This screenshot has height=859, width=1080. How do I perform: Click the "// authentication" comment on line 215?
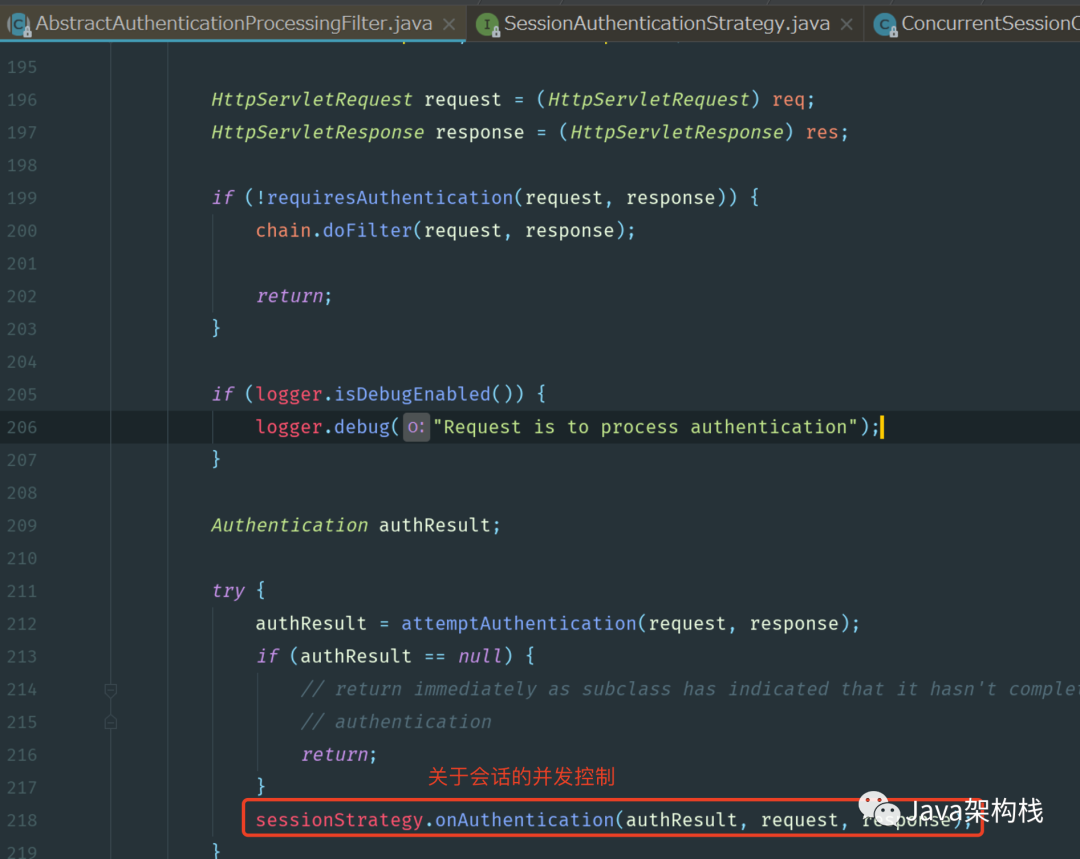[396, 721]
